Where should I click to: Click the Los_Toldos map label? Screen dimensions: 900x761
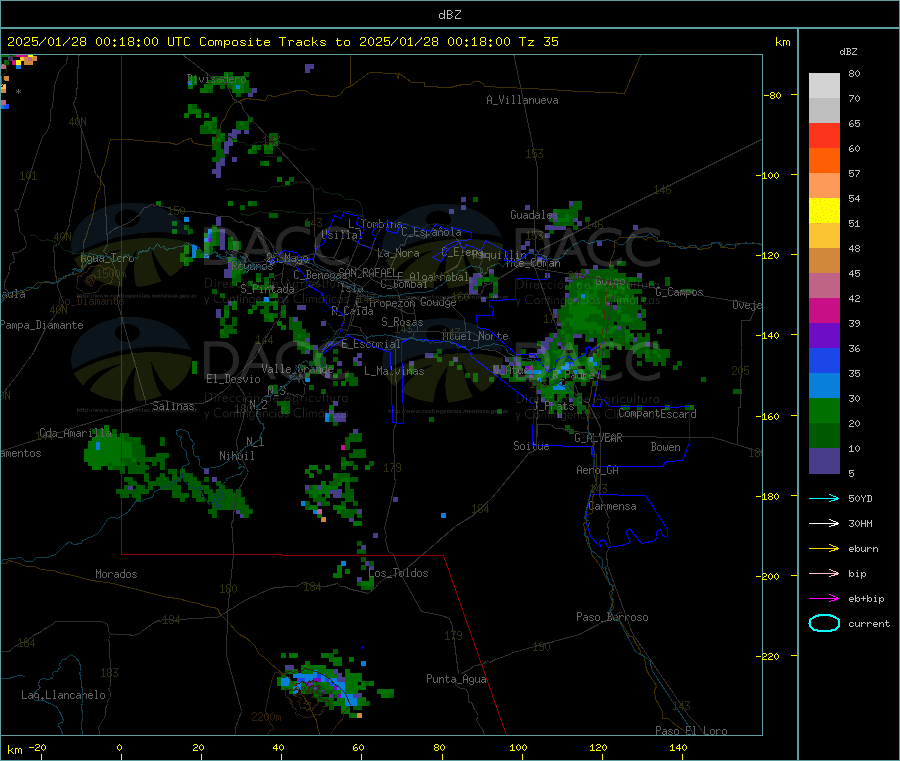398,573
